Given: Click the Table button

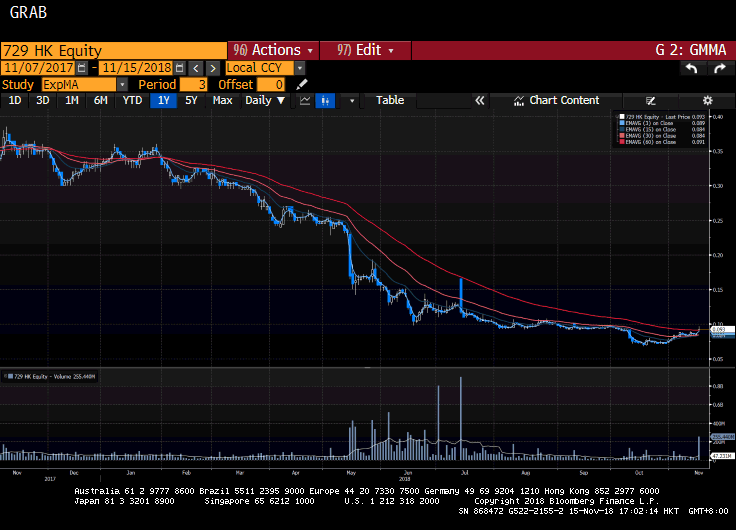Looking at the screenshot, I should click(x=390, y=100).
